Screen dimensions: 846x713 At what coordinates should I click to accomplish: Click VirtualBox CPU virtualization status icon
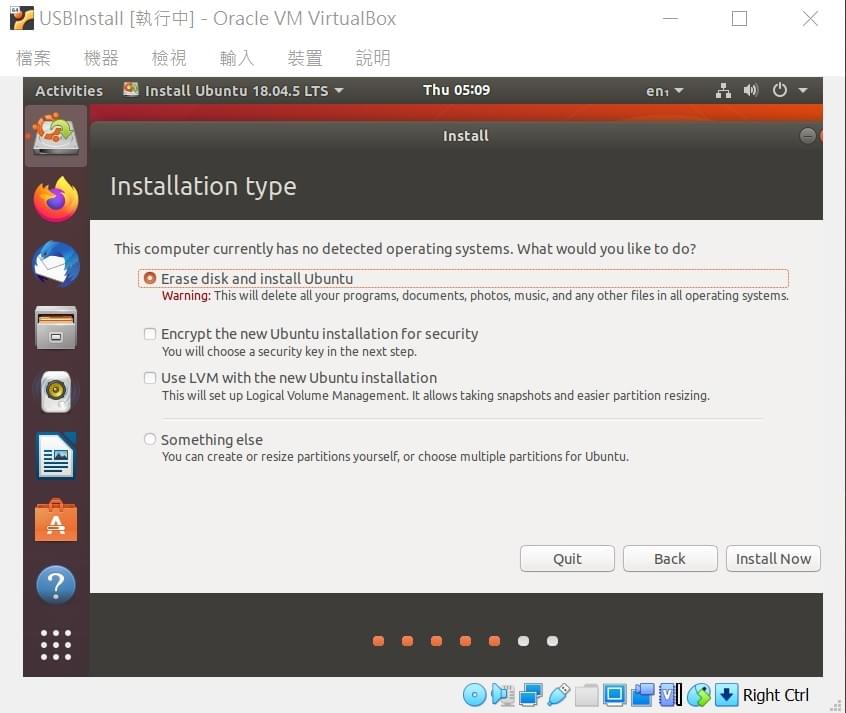671,695
